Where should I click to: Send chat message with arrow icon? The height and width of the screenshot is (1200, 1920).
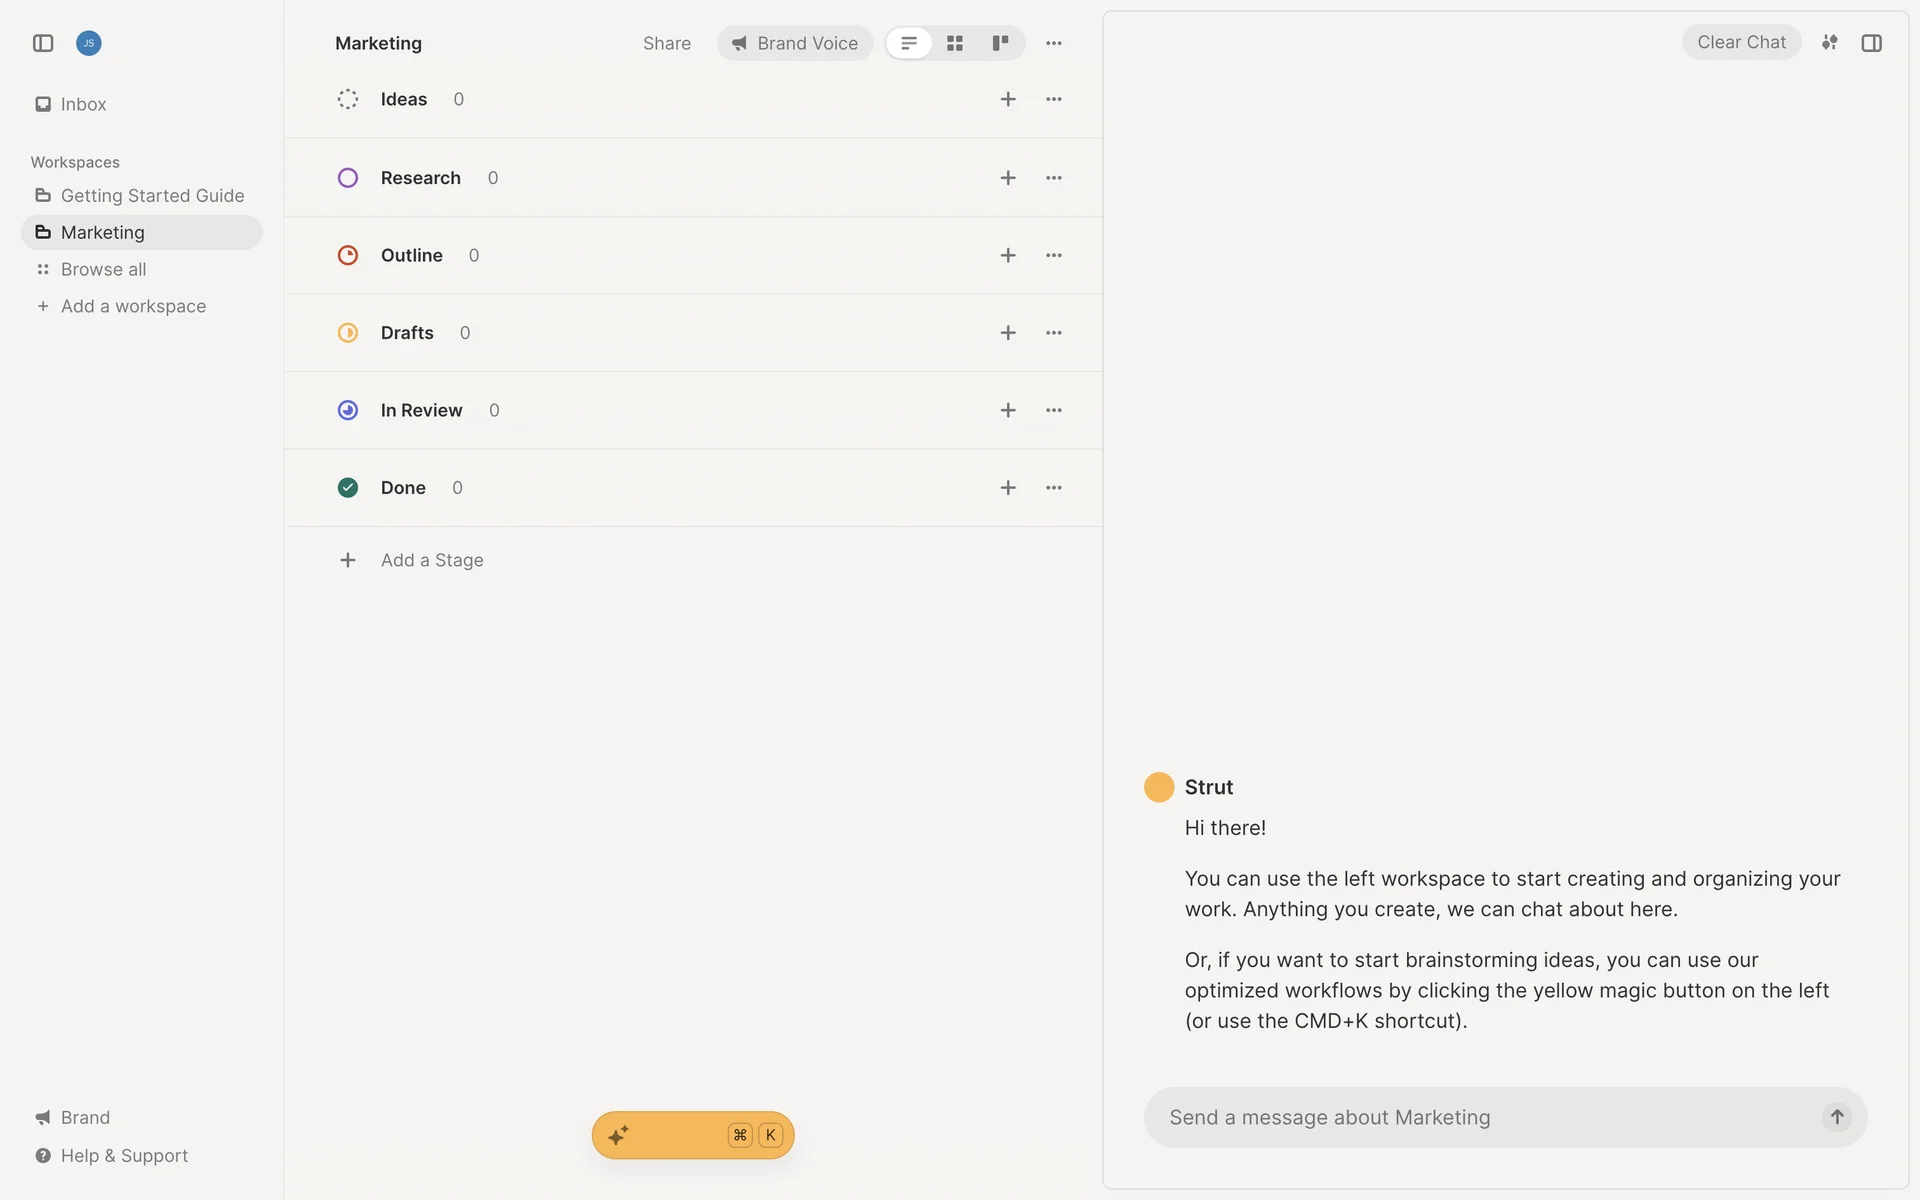tap(1837, 1117)
